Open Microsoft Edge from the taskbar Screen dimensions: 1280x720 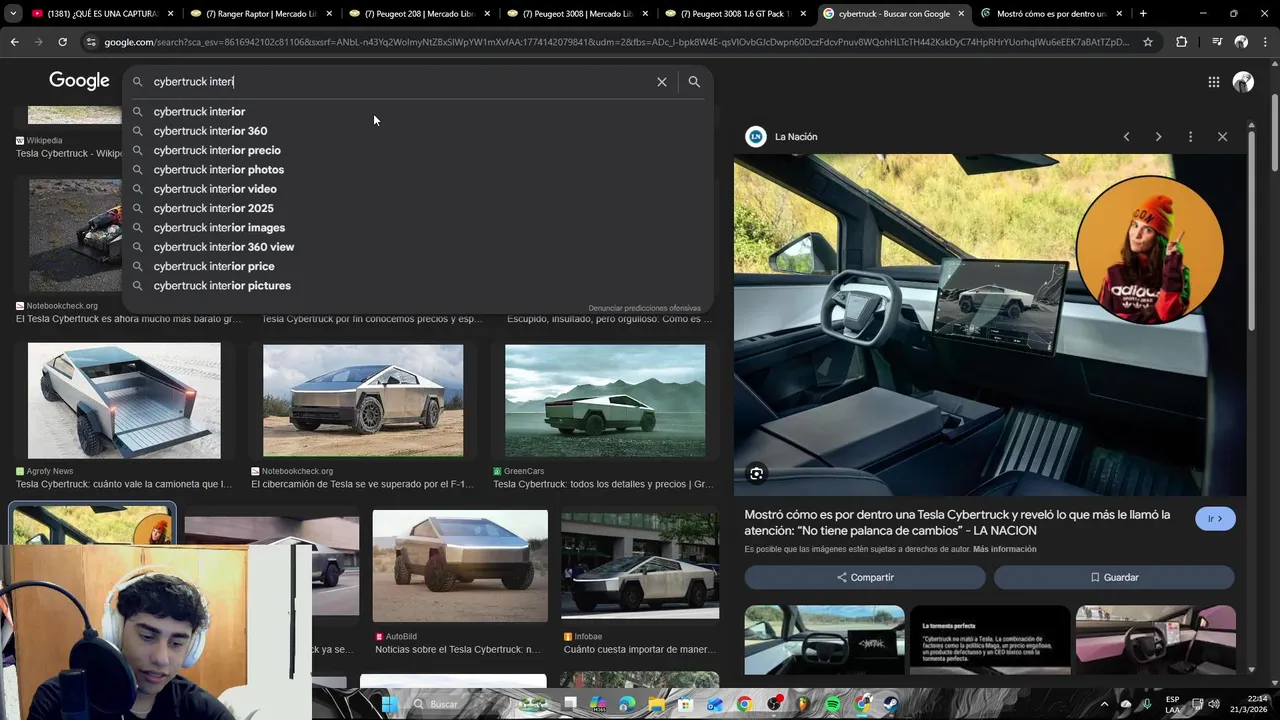[x=627, y=704]
